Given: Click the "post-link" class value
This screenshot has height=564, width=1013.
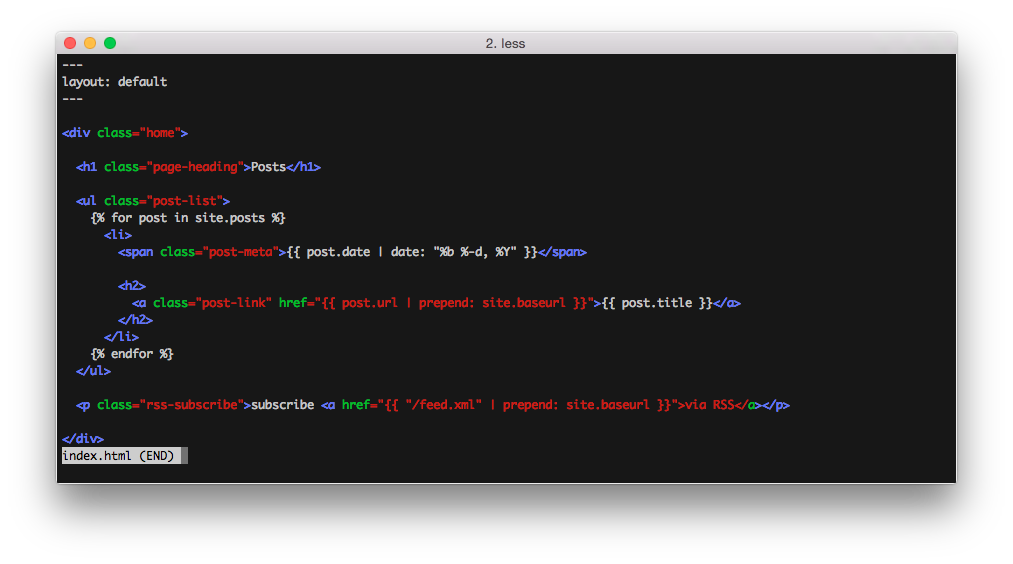Looking at the screenshot, I should (233, 303).
